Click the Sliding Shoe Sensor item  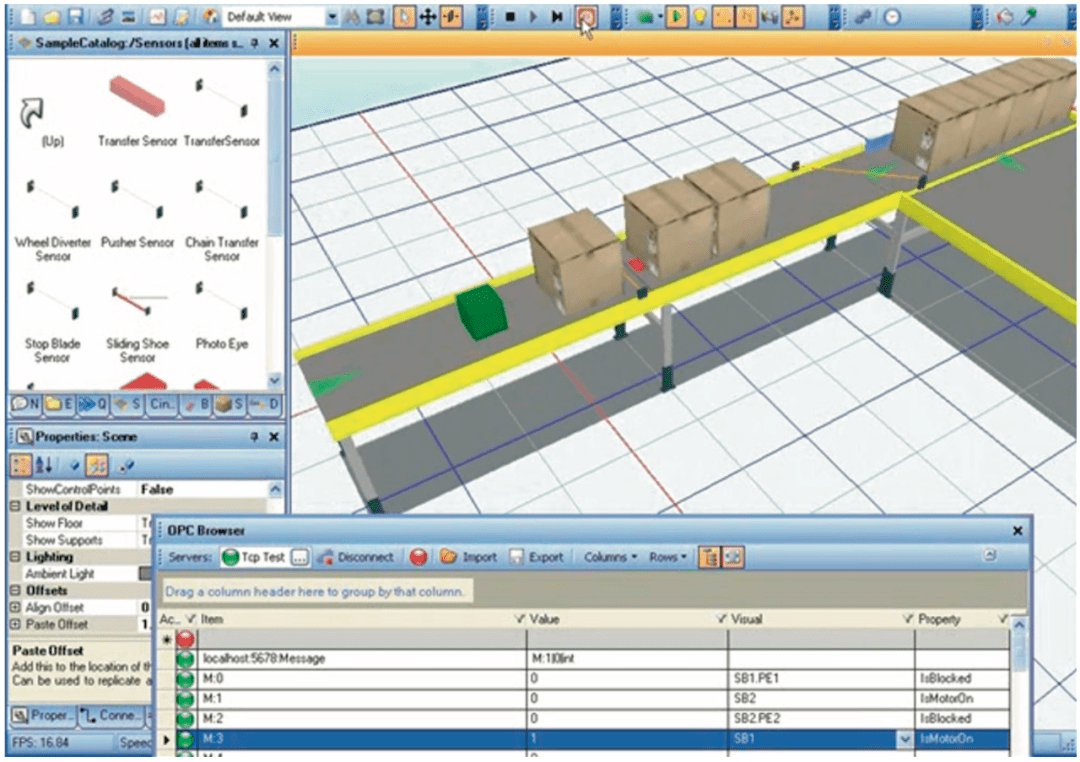click(137, 324)
